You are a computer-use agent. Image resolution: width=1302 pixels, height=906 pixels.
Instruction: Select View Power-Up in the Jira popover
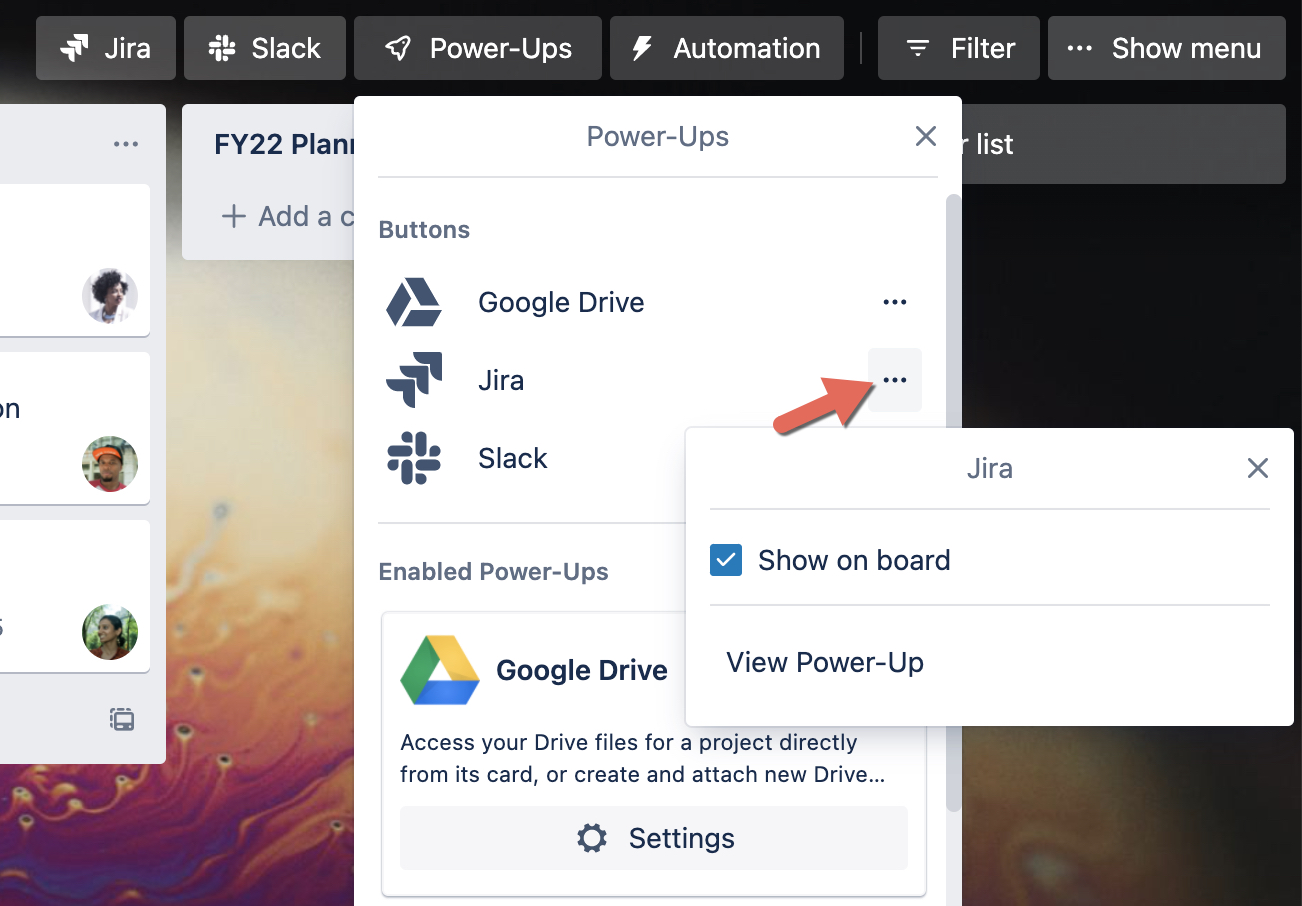825,662
